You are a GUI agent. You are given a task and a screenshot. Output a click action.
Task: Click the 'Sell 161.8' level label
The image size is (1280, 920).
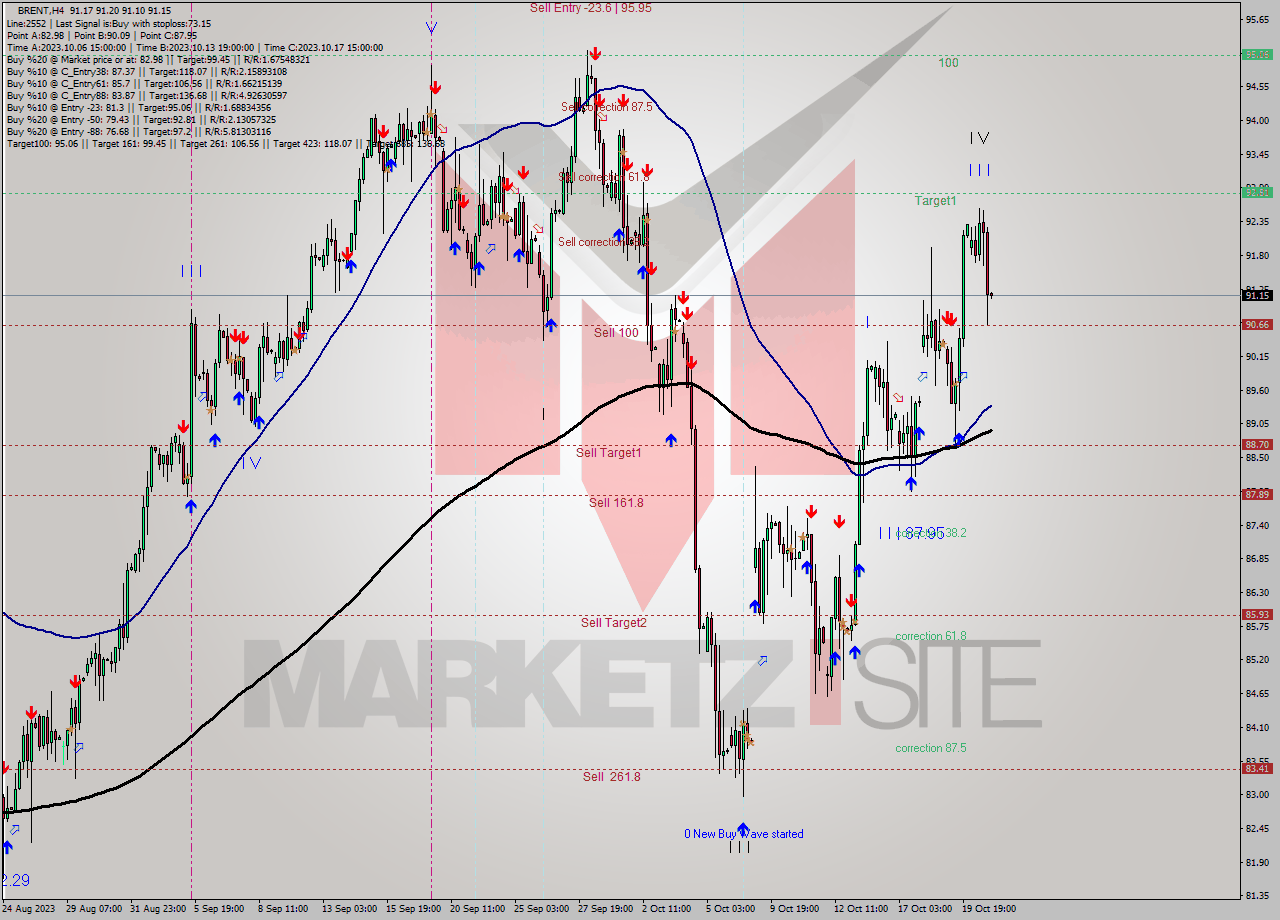coord(616,503)
